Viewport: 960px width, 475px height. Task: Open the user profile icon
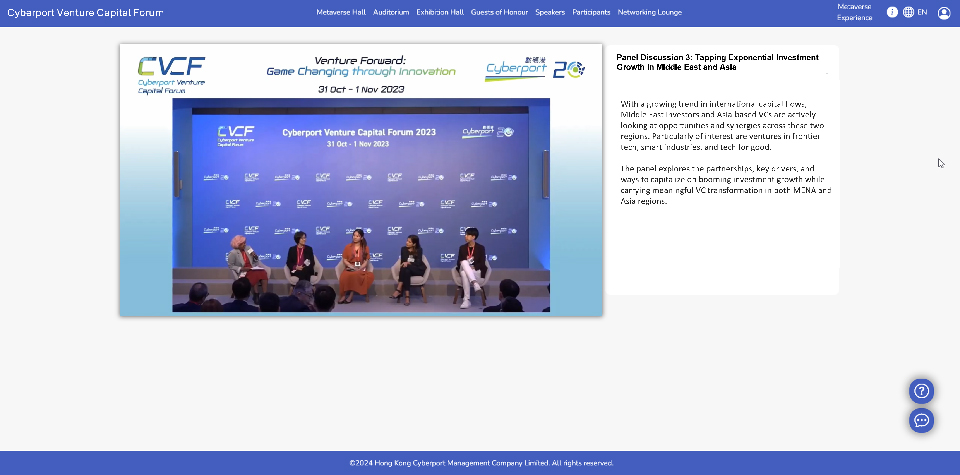pos(944,13)
